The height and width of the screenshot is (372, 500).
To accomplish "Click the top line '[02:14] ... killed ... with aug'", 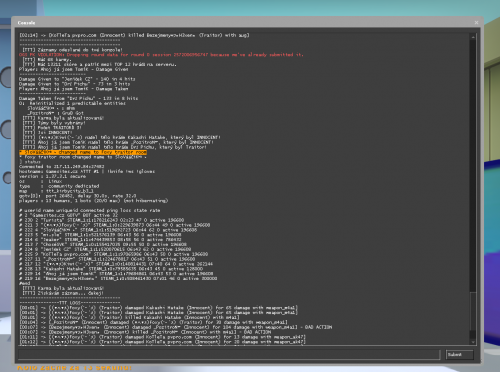I will tap(134, 35).
